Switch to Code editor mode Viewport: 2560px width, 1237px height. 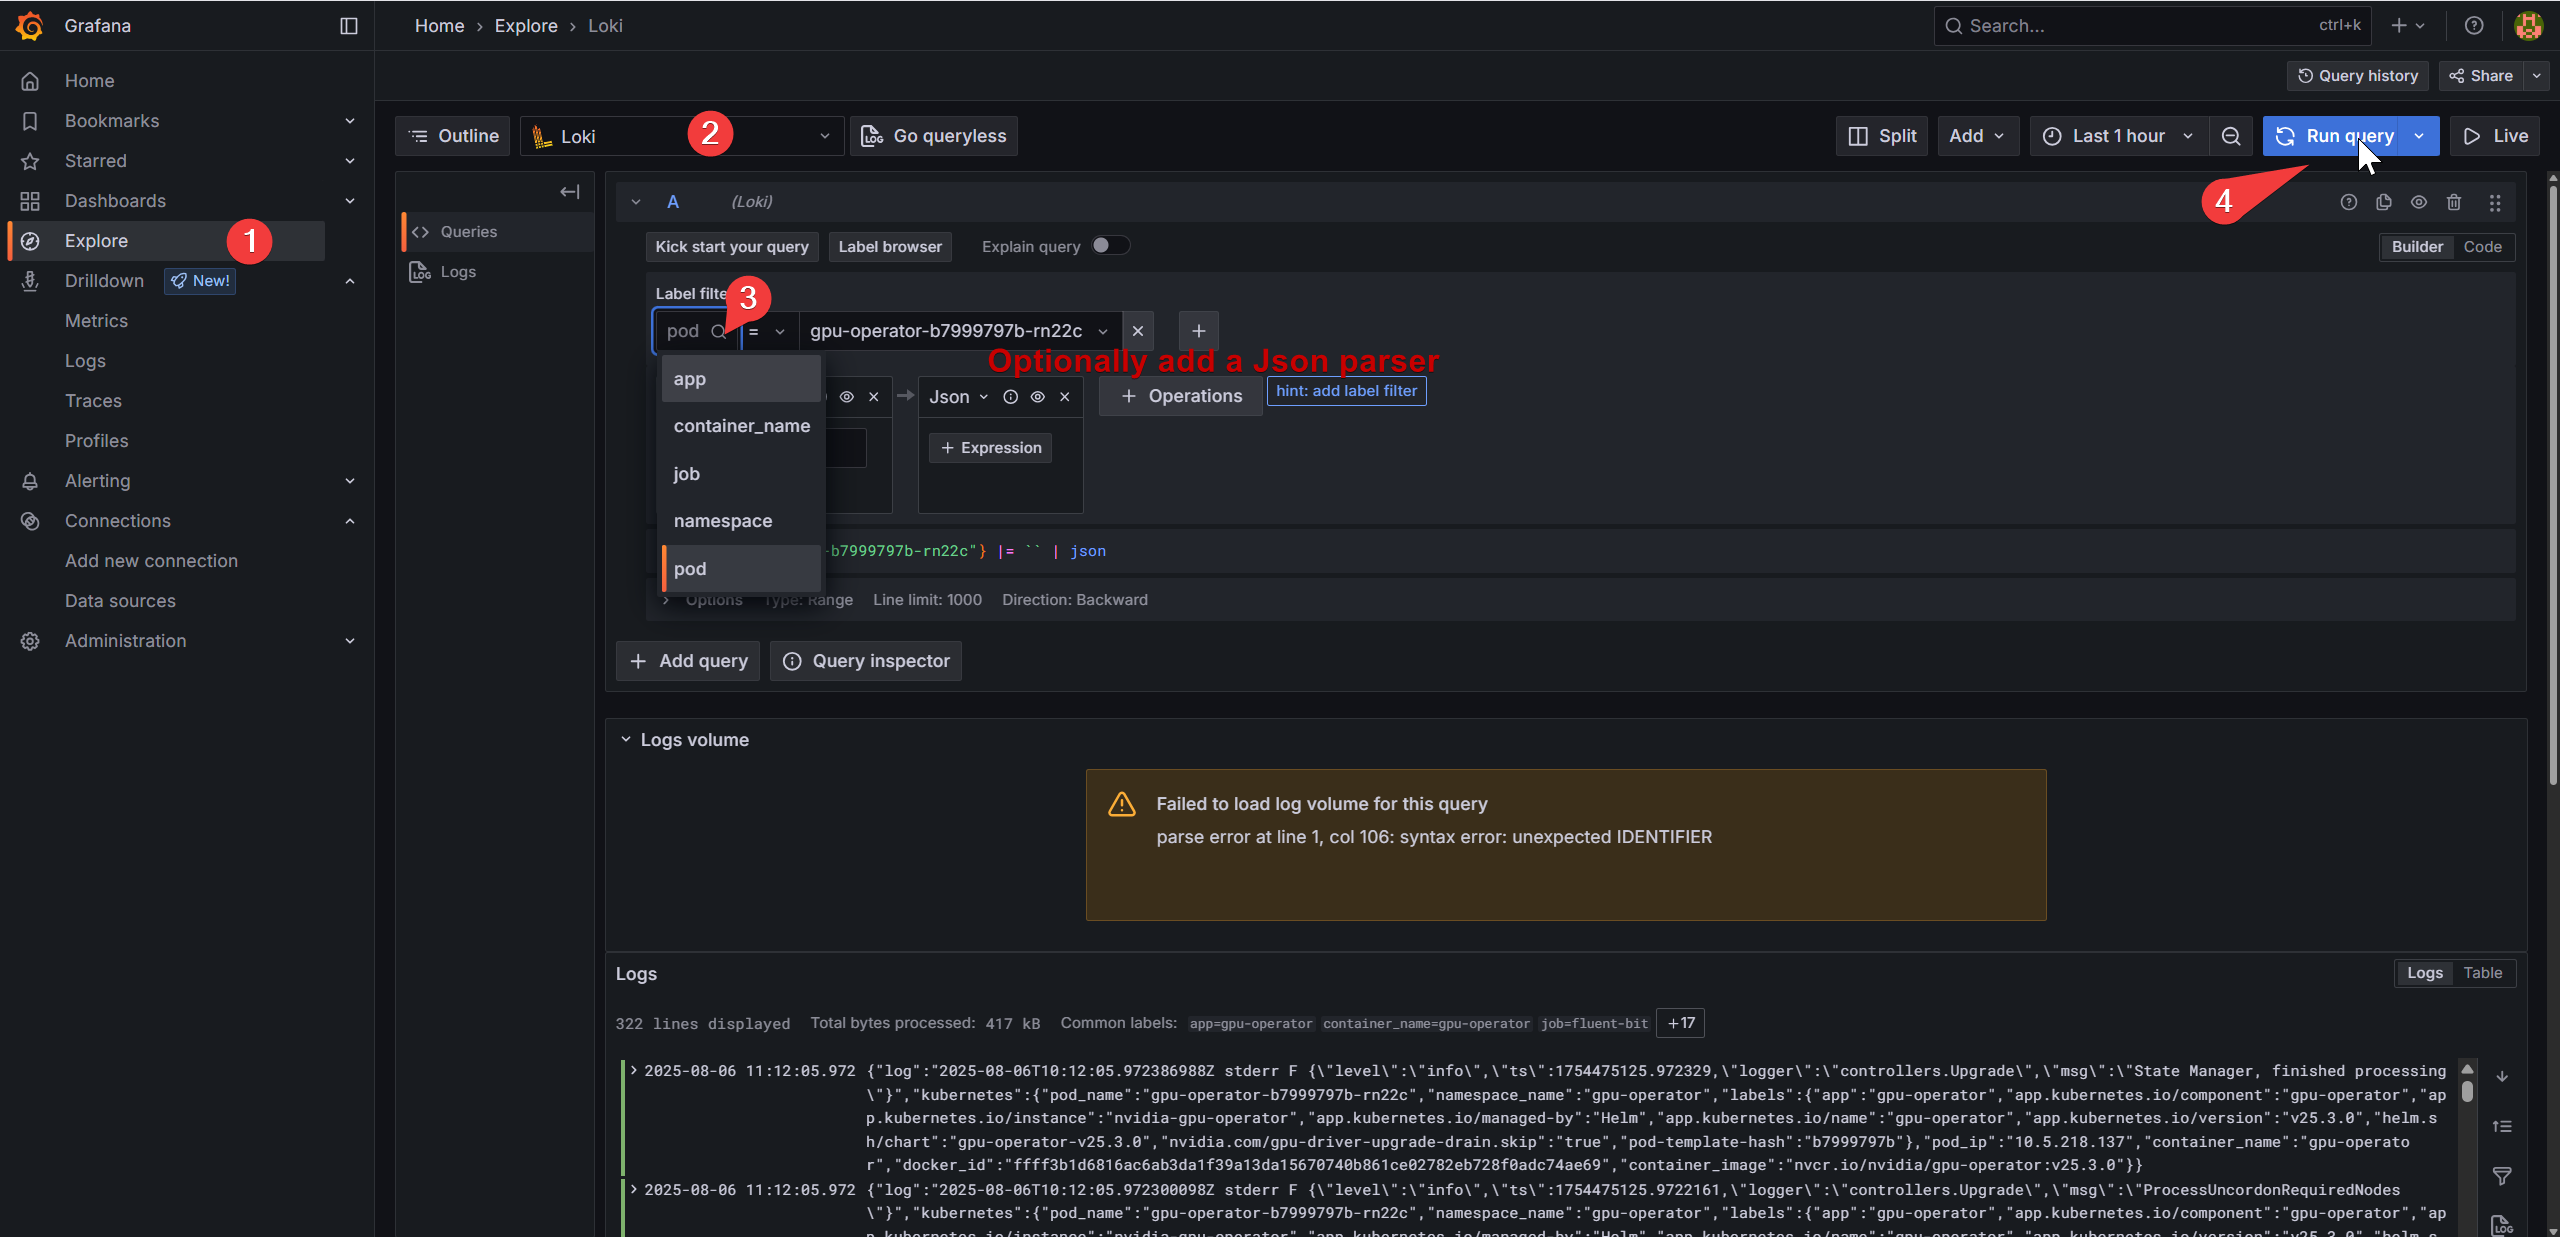coord(2482,247)
